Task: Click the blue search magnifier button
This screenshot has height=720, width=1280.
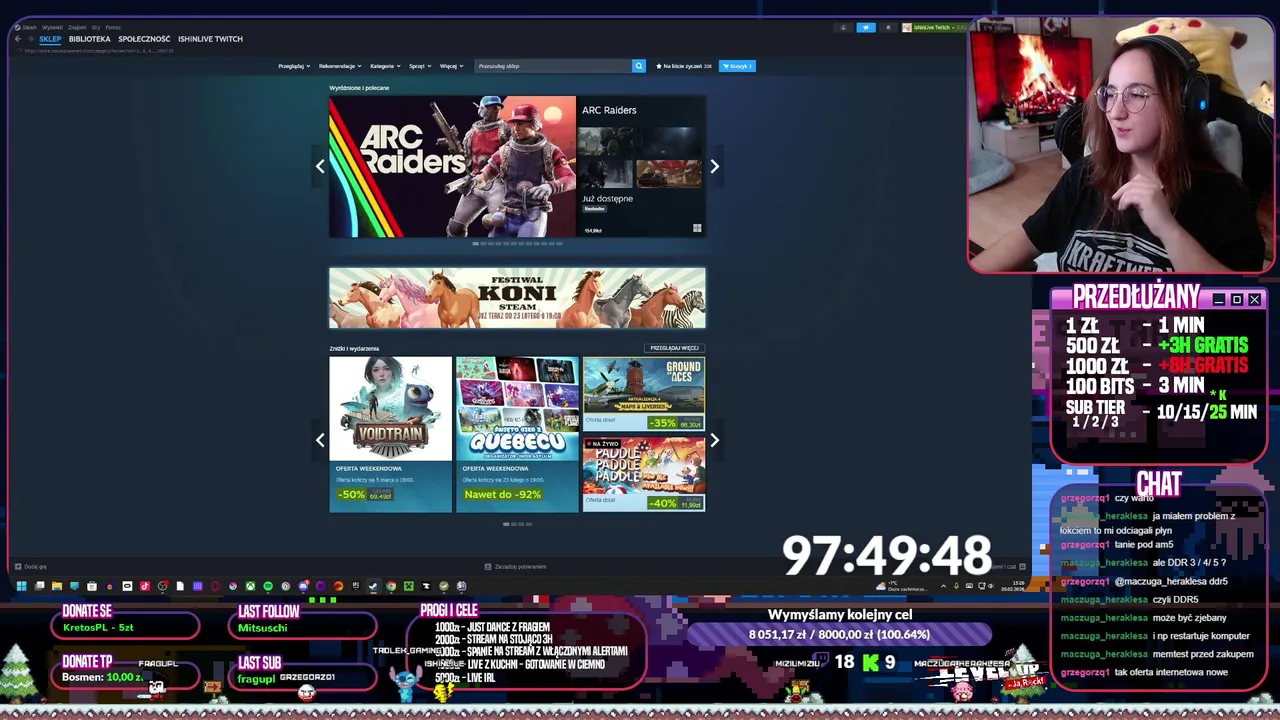Action: pos(638,66)
